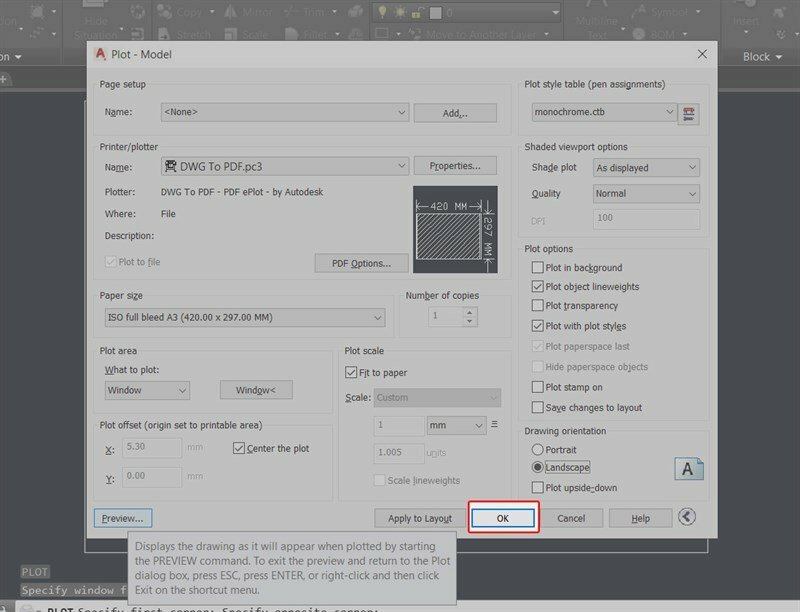The height and width of the screenshot is (612, 800).
Task: Uncheck Center the plot
Action: click(x=239, y=448)
